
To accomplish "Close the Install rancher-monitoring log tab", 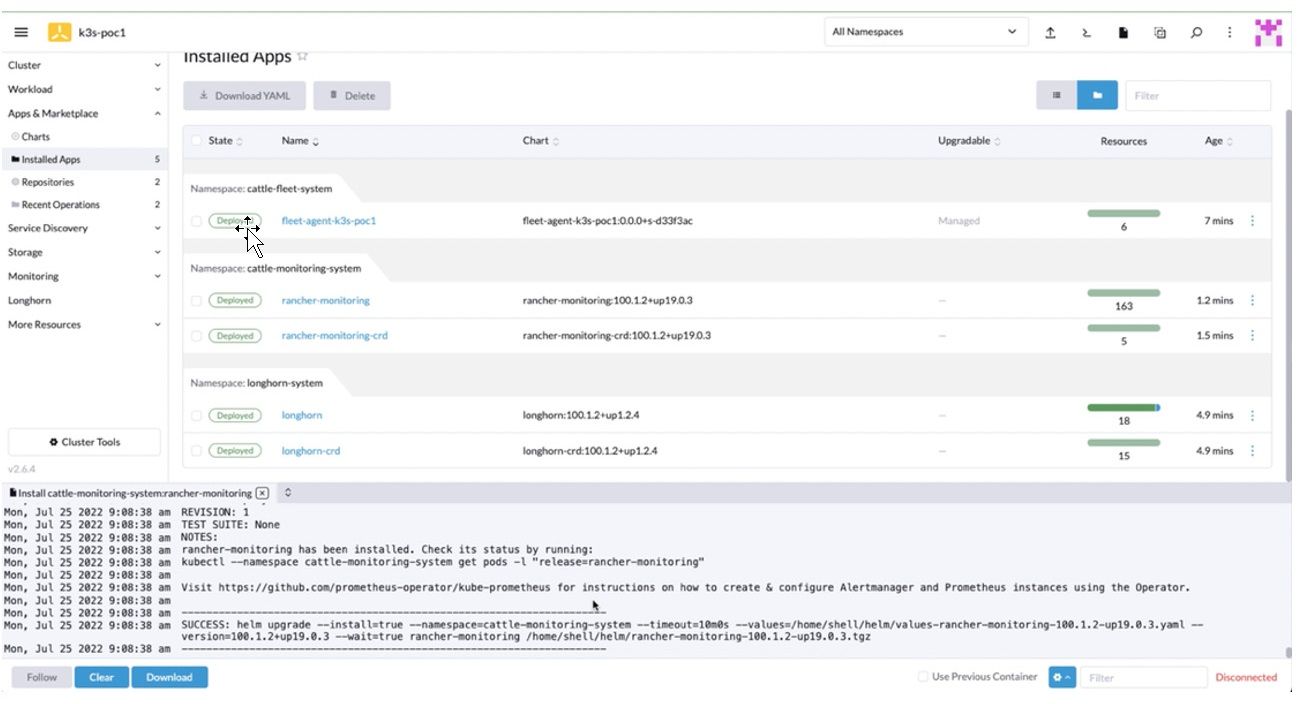I will (x=262, y=493).
